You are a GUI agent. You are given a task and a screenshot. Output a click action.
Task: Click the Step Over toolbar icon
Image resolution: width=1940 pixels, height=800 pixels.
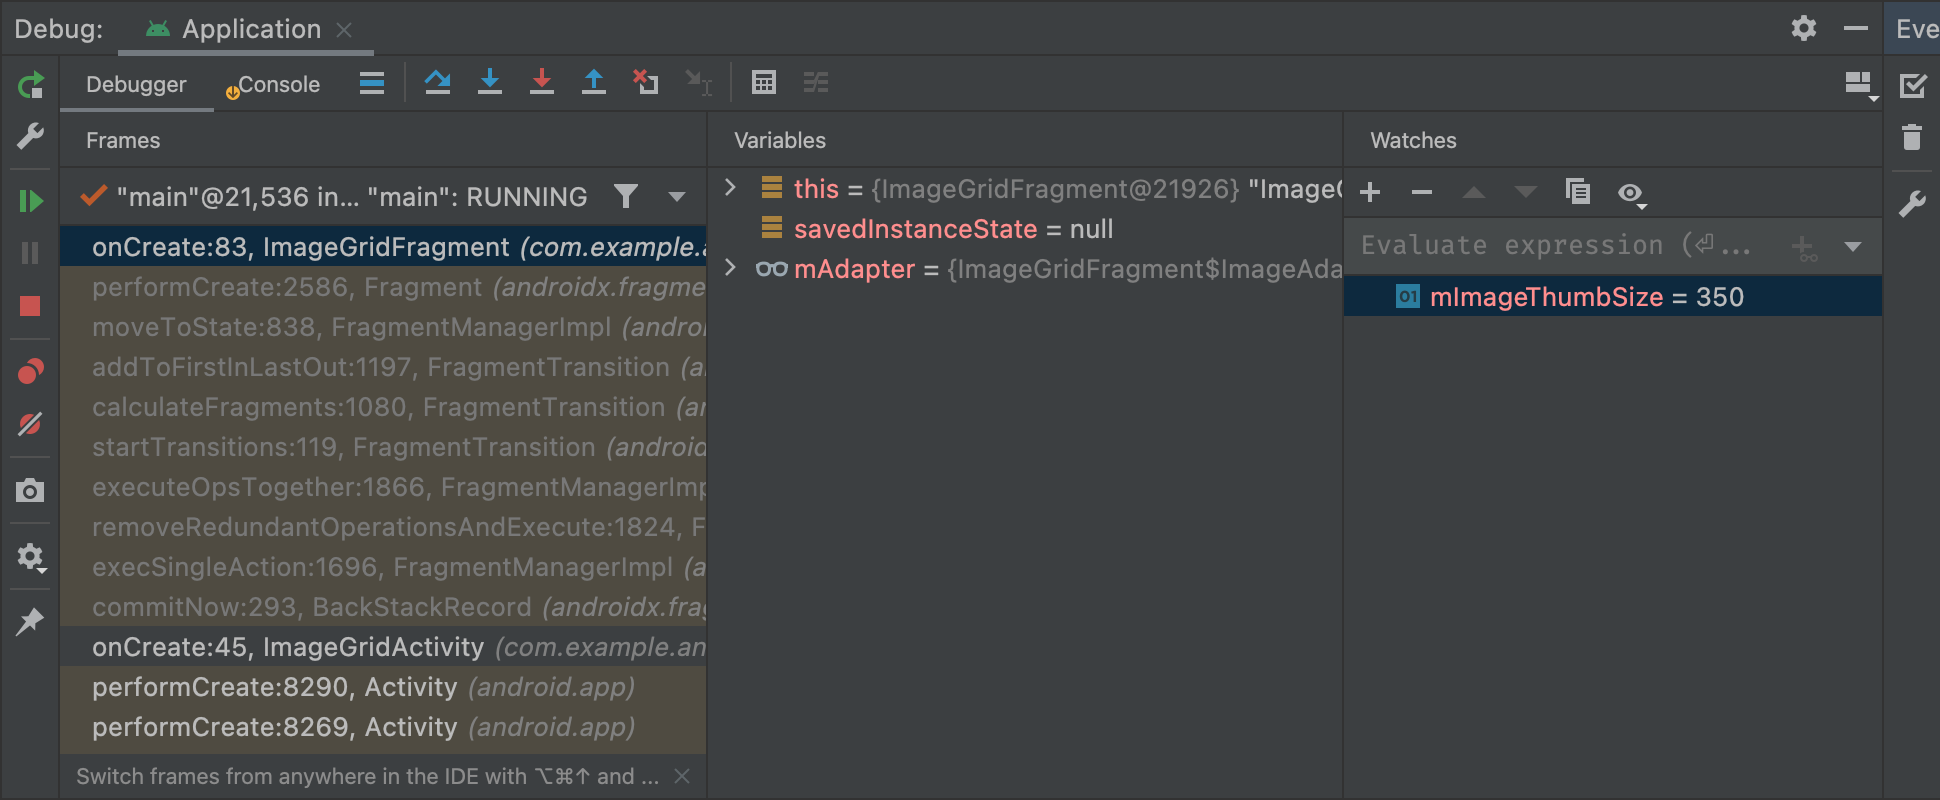pyautogui.click(x=437, y=83)
